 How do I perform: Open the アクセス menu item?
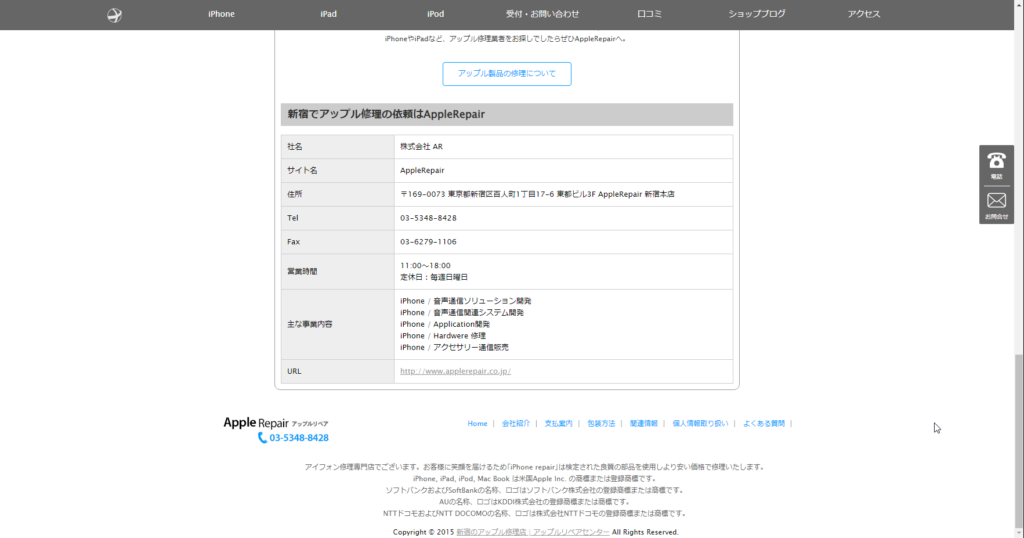click(x=864, y=14)
